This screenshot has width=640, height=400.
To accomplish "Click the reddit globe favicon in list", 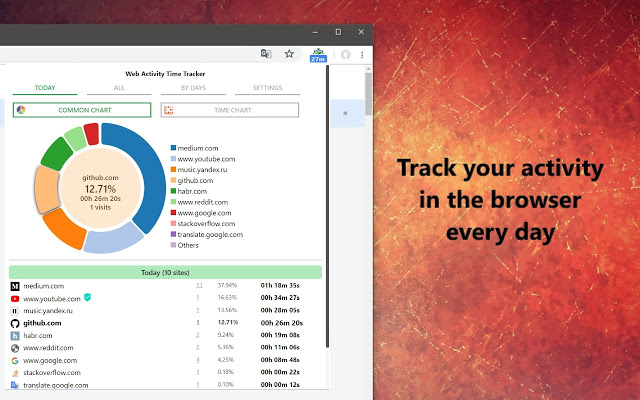I will (x=15, y=348).
